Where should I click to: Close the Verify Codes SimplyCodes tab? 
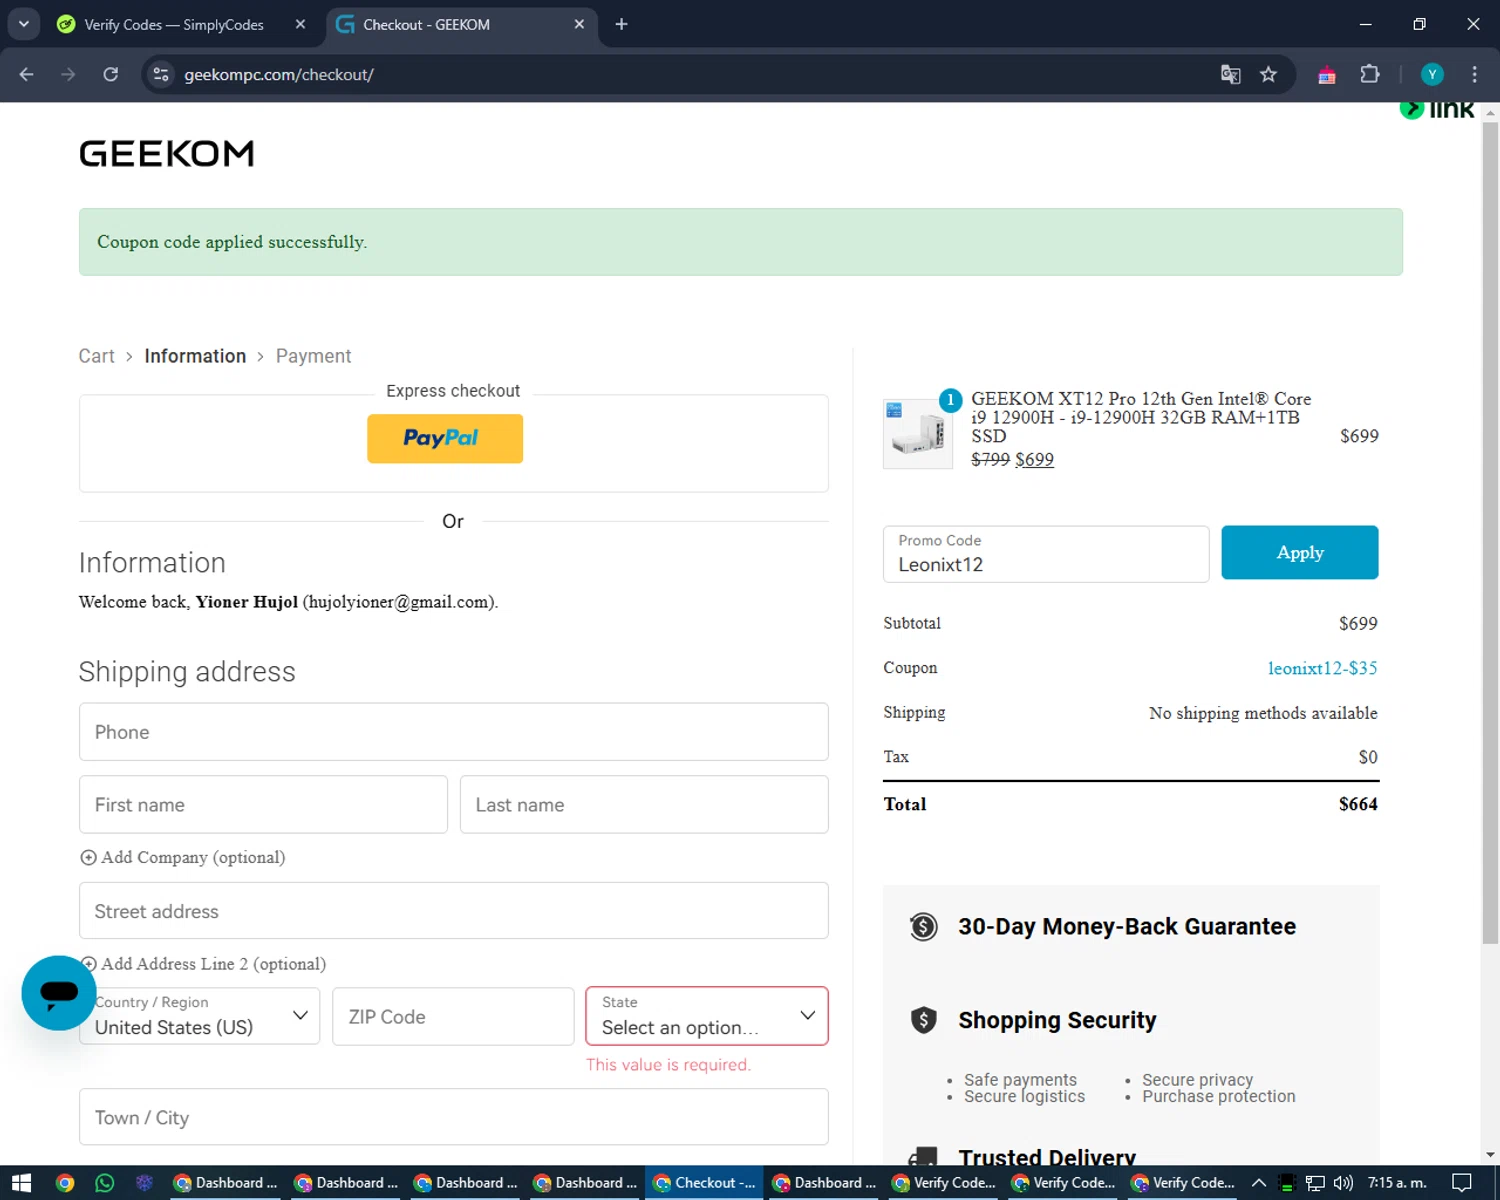300,24
